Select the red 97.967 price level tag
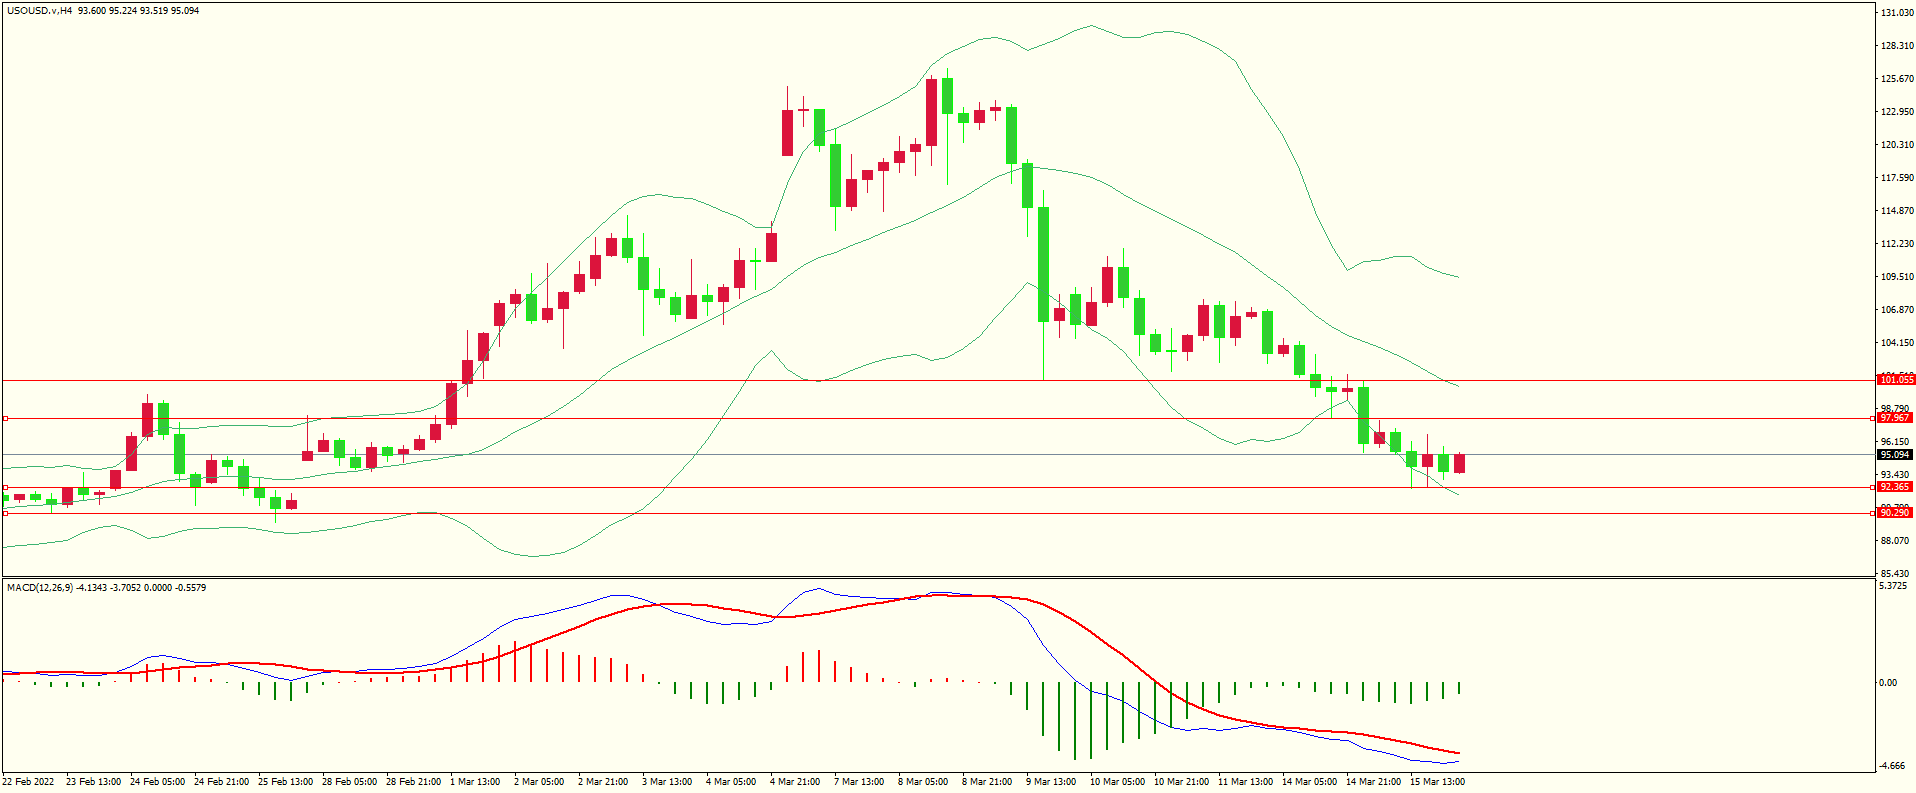 click(x=1896, y=418)
